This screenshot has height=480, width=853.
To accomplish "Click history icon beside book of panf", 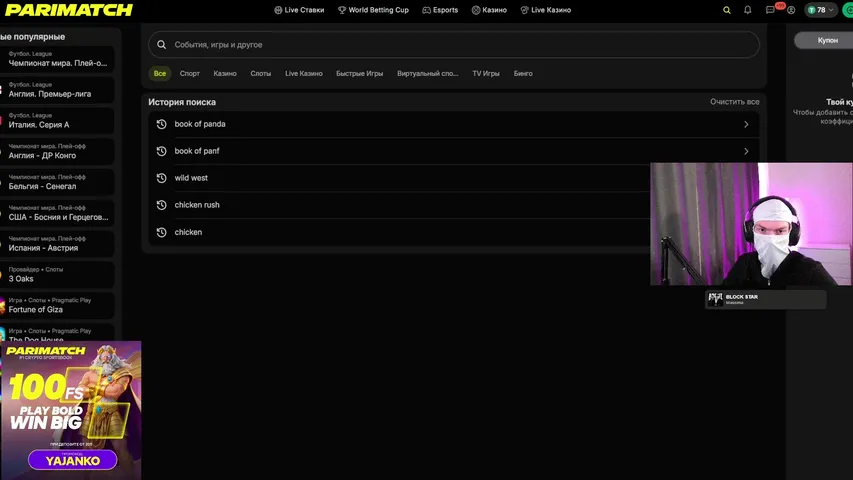I will tap(162, 151).
